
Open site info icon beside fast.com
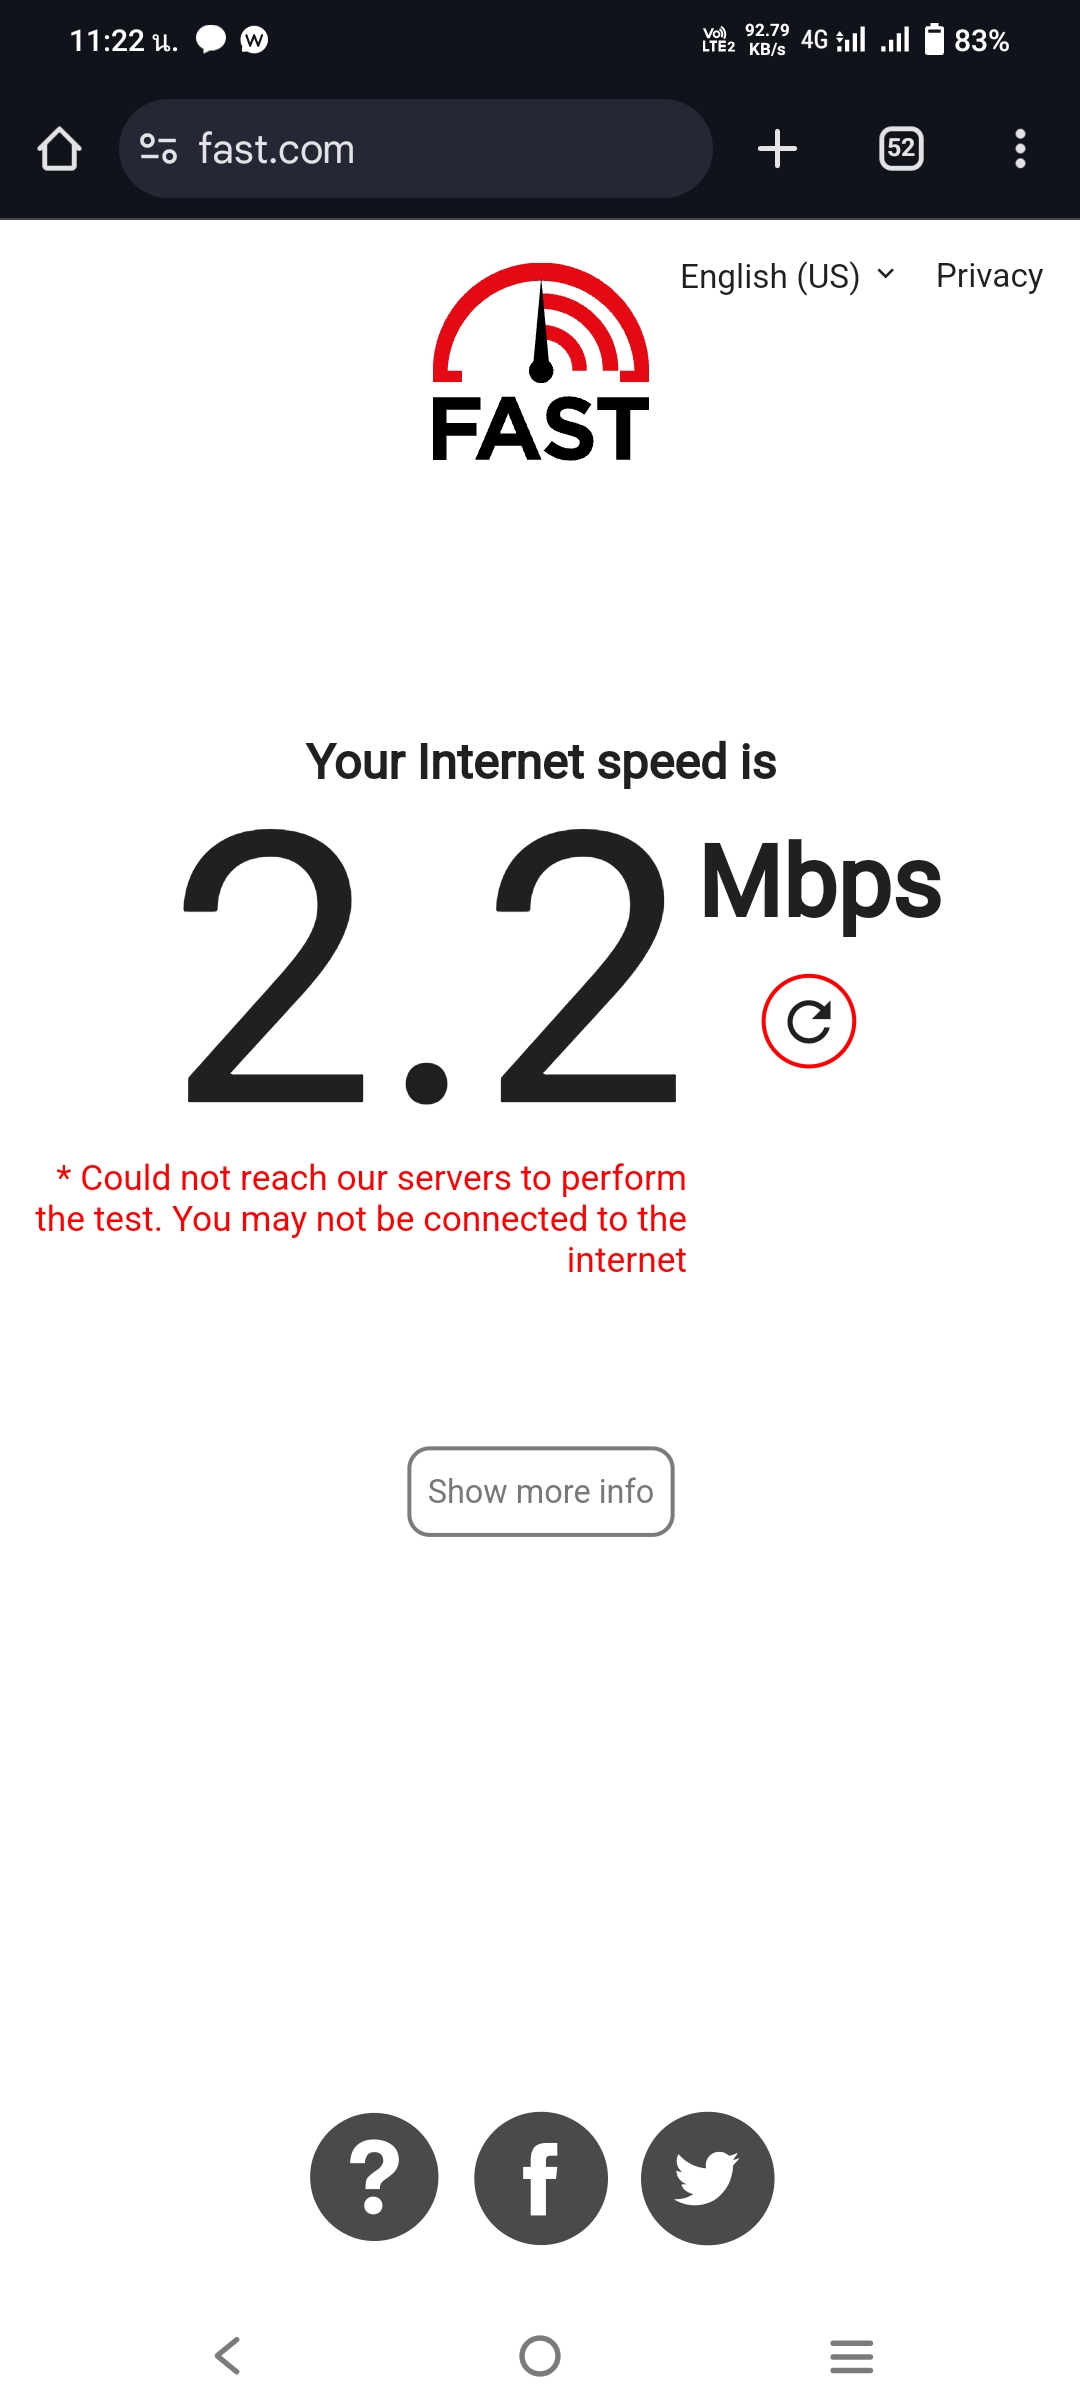(x=159, y=149)
